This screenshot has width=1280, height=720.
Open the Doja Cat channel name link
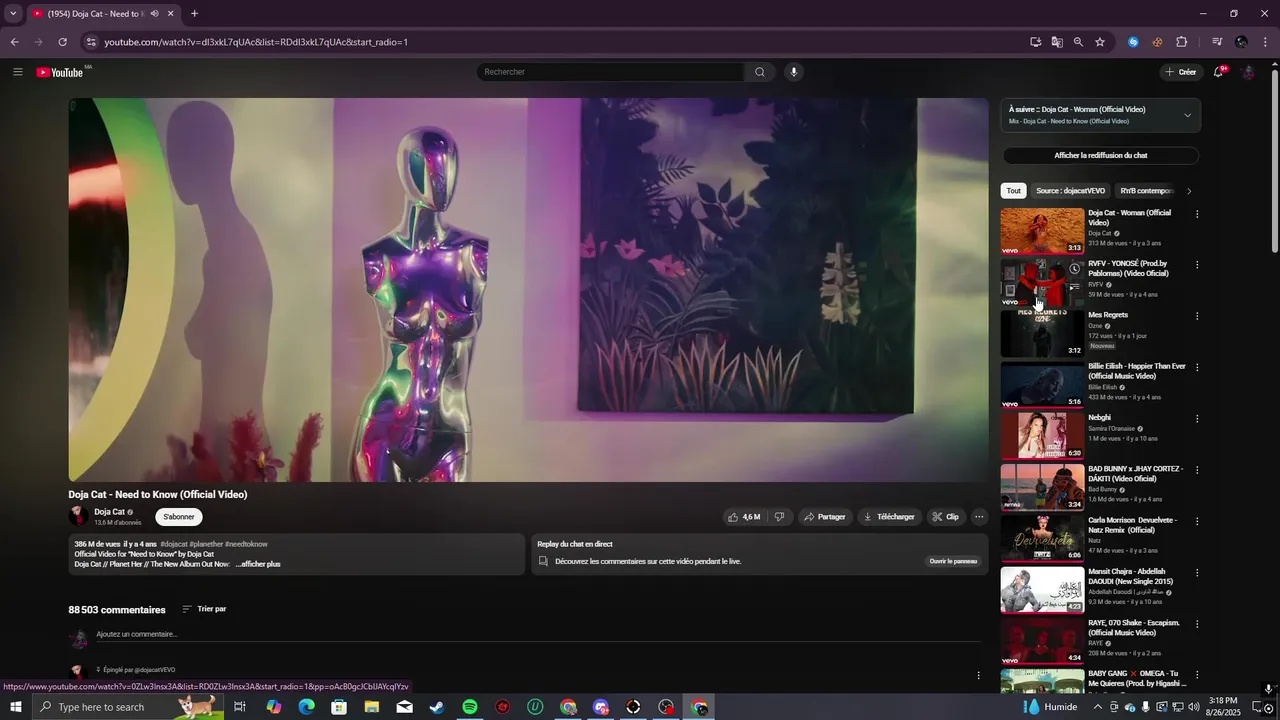pos(110,512)
